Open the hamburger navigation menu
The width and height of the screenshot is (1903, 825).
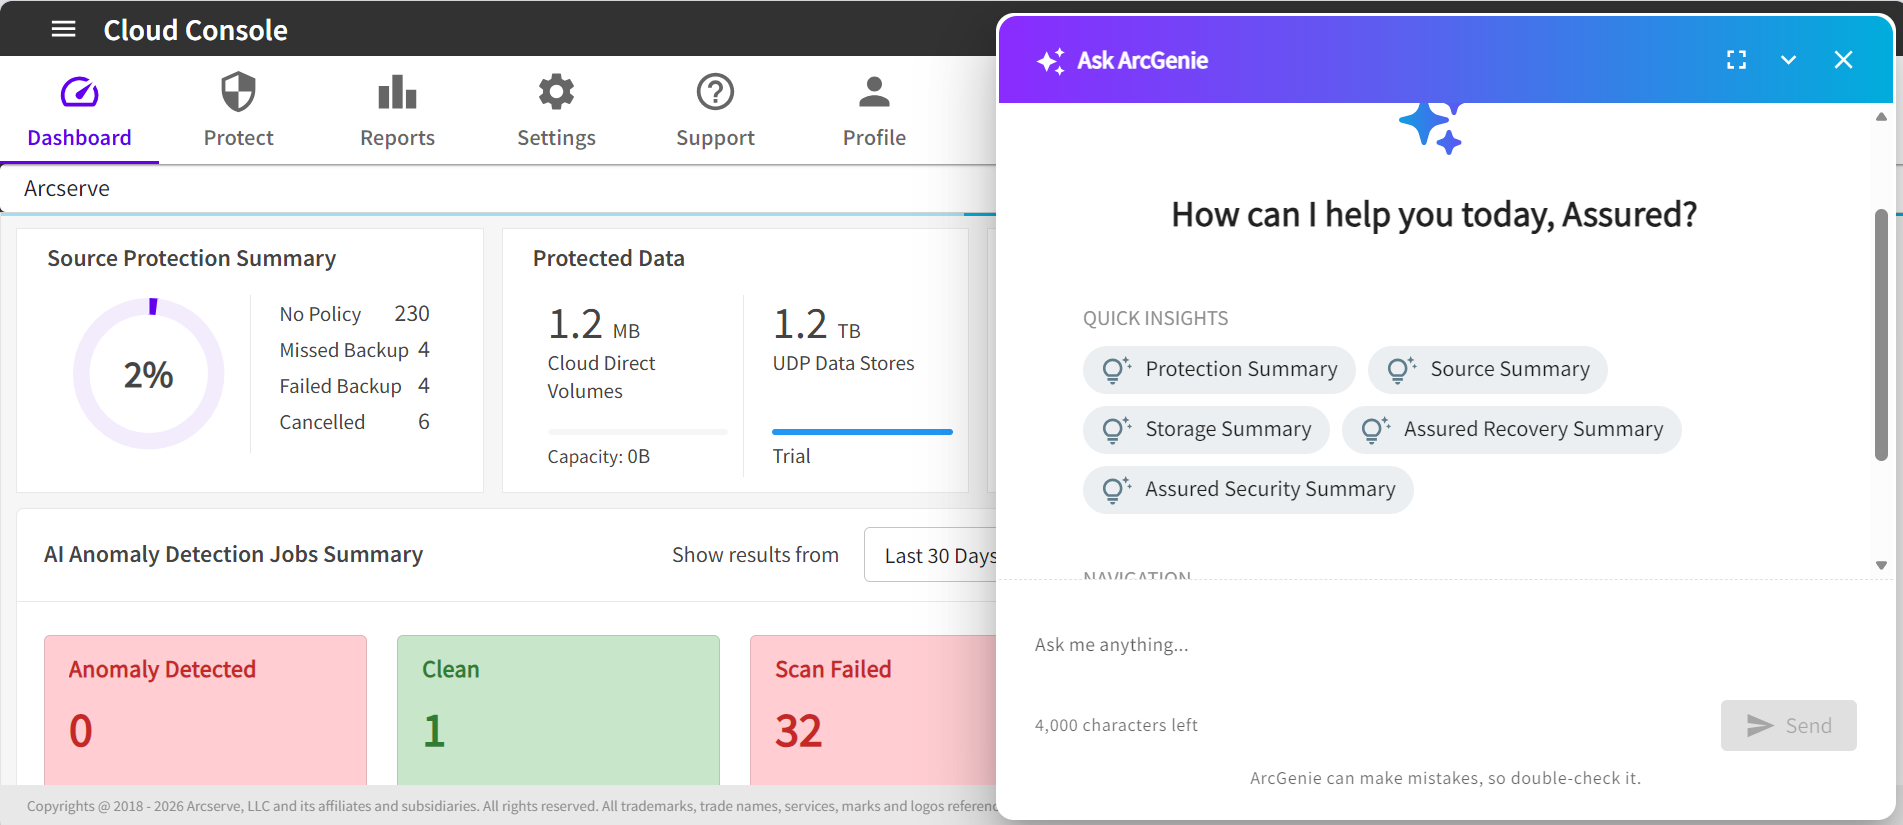click(x=63, y=29)
